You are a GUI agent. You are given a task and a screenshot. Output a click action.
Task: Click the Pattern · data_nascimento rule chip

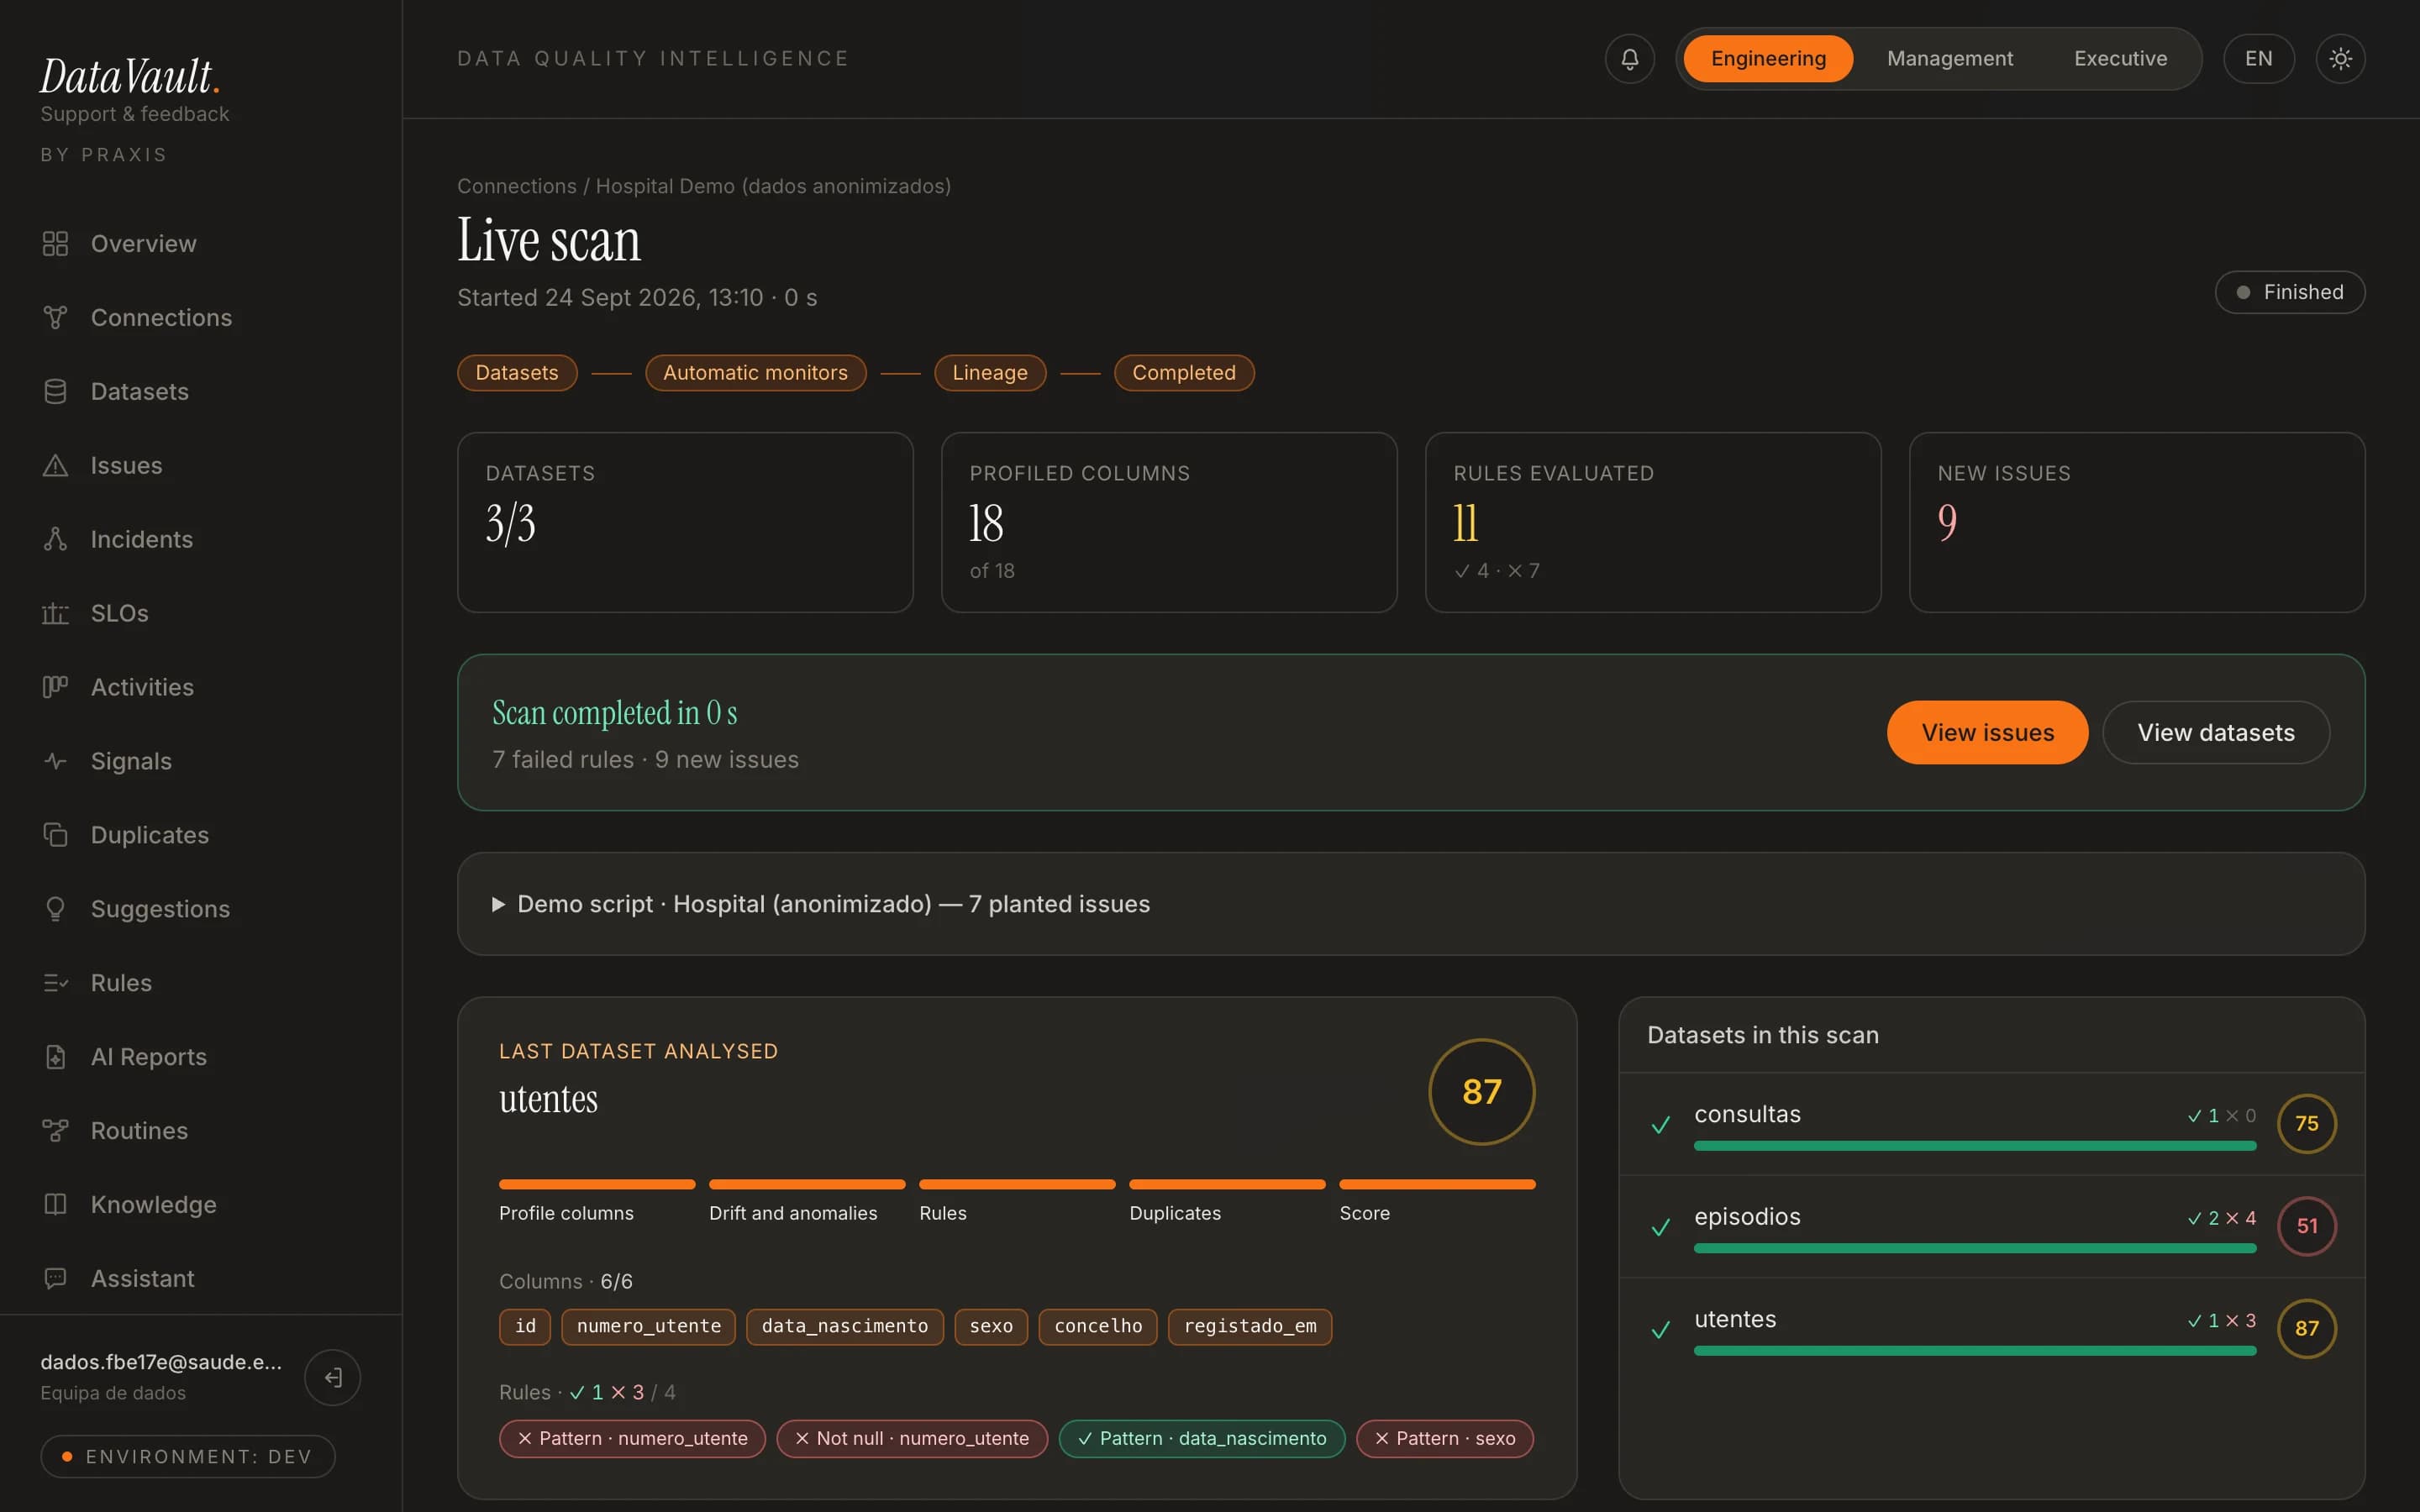[x=1202, y=1439]
